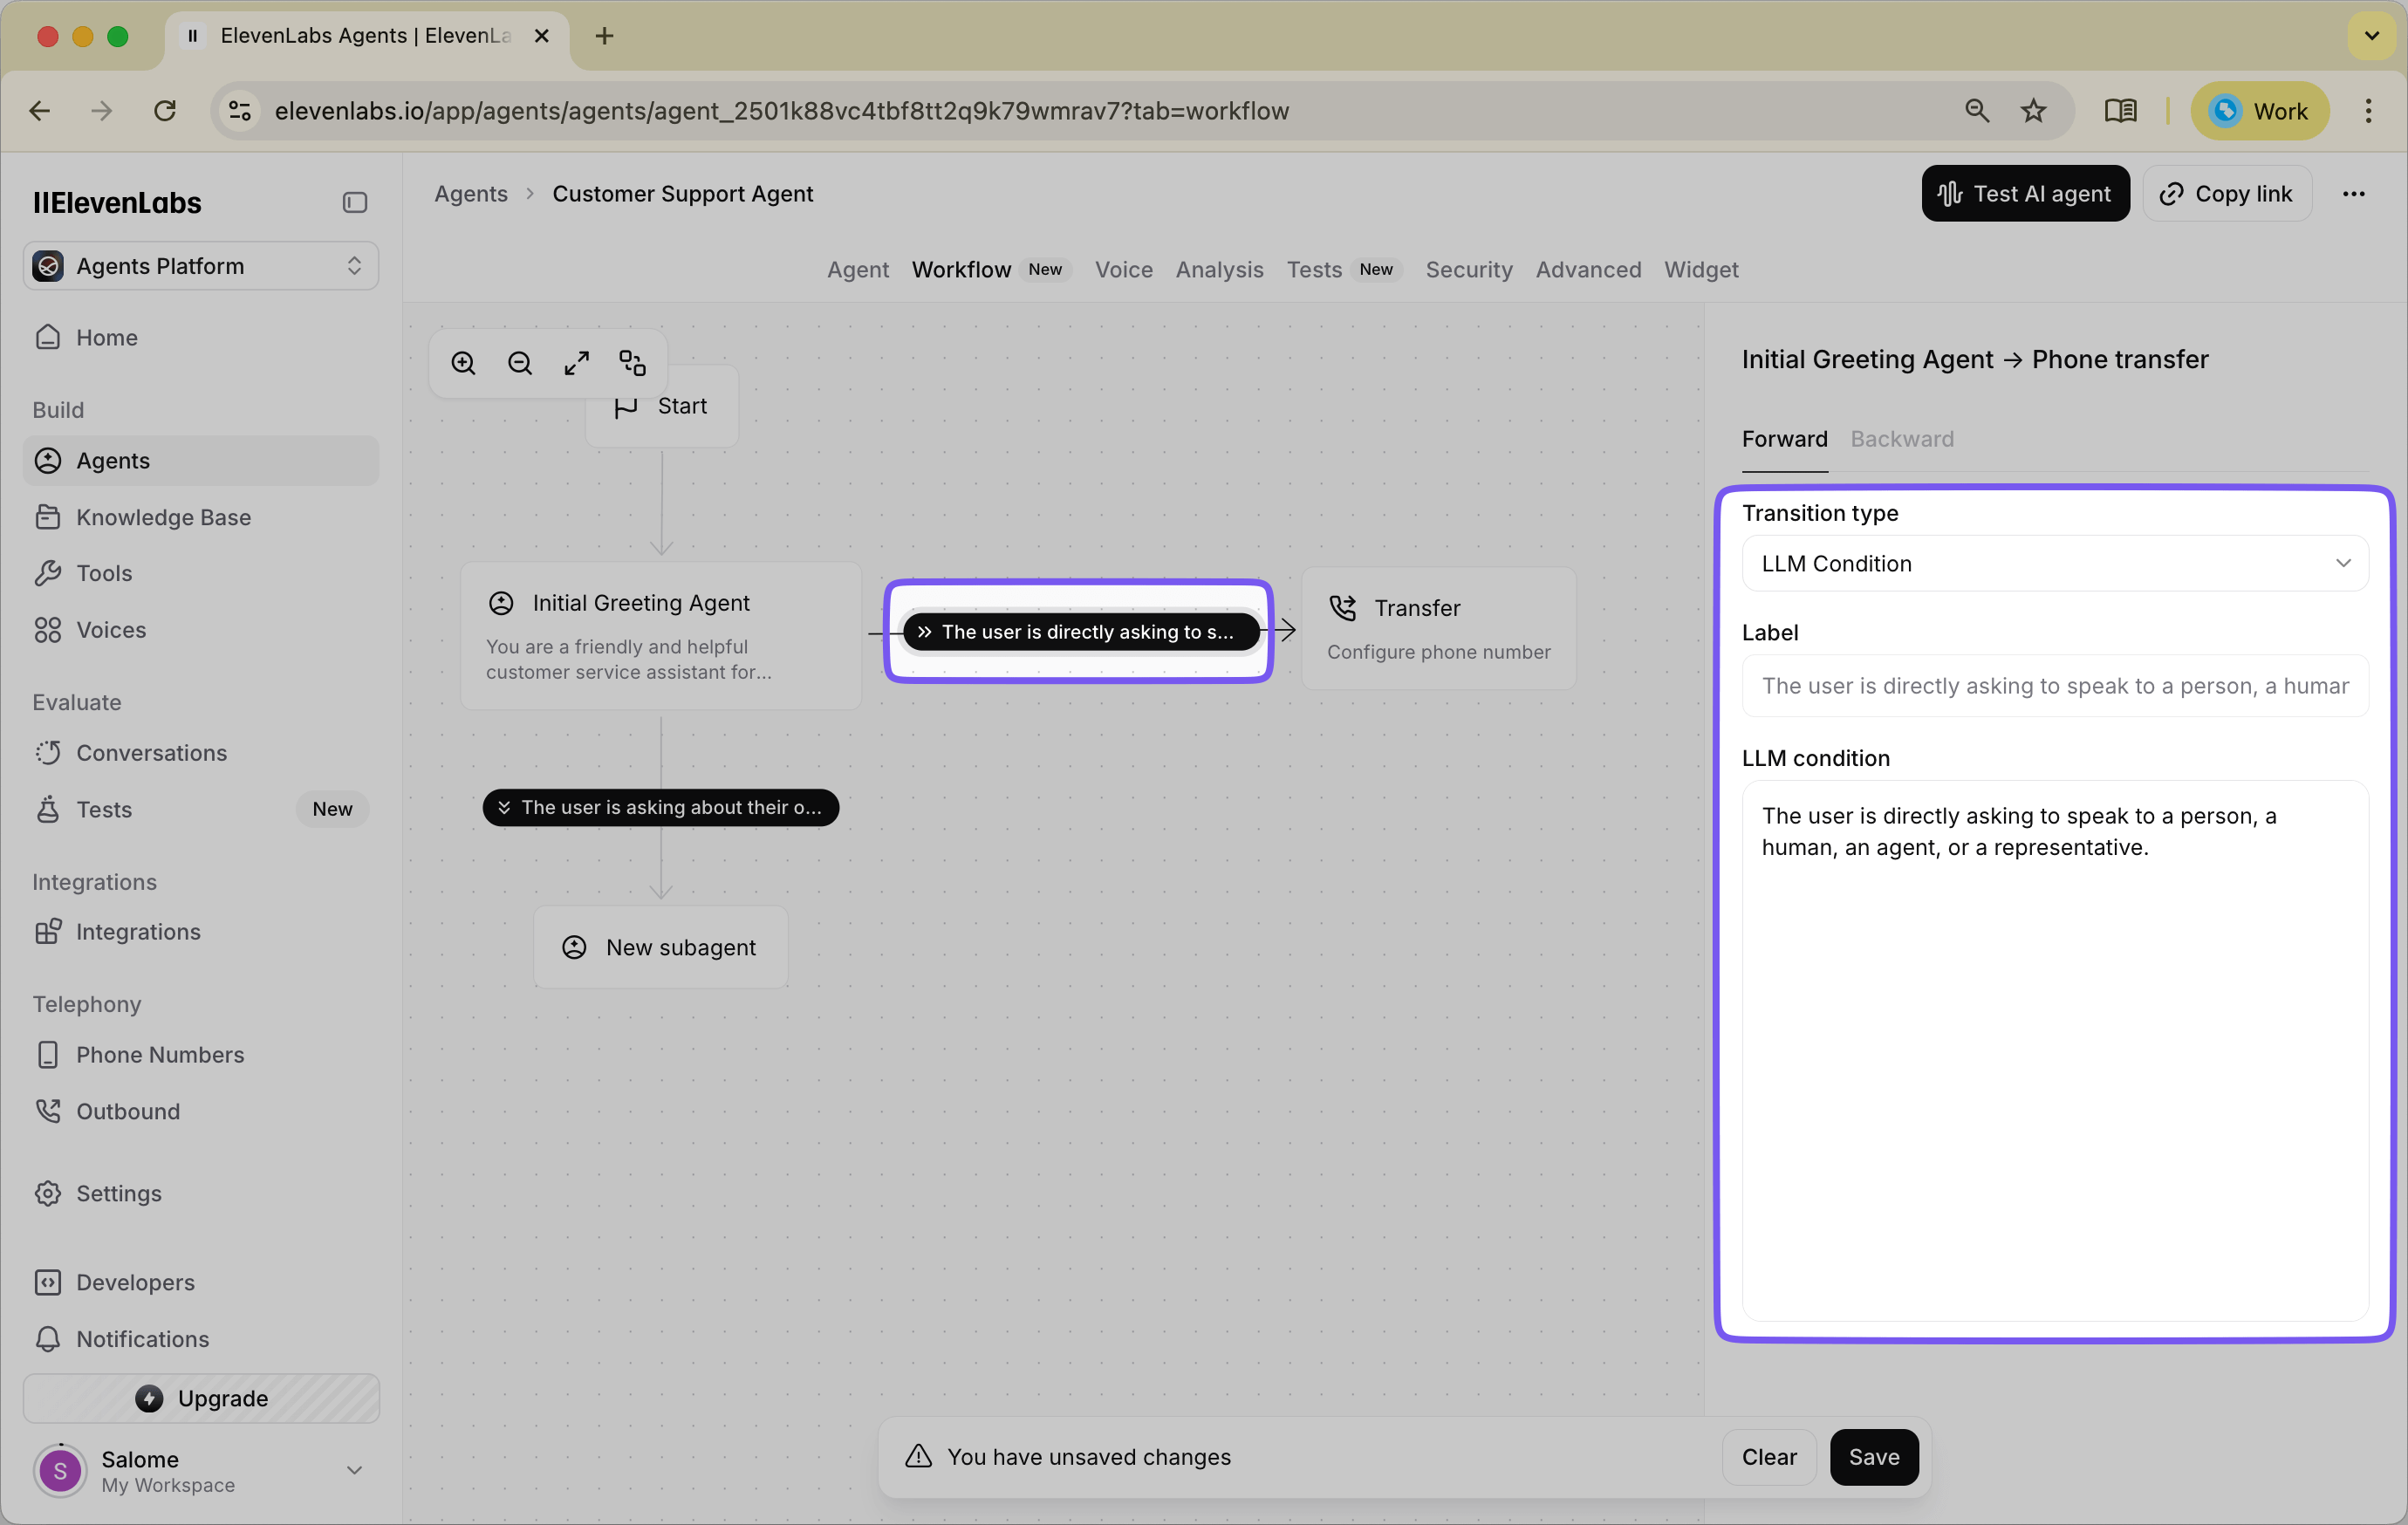Zoom in on the workflow canvas
The image size is (2408, 1525).
(463, 362)
